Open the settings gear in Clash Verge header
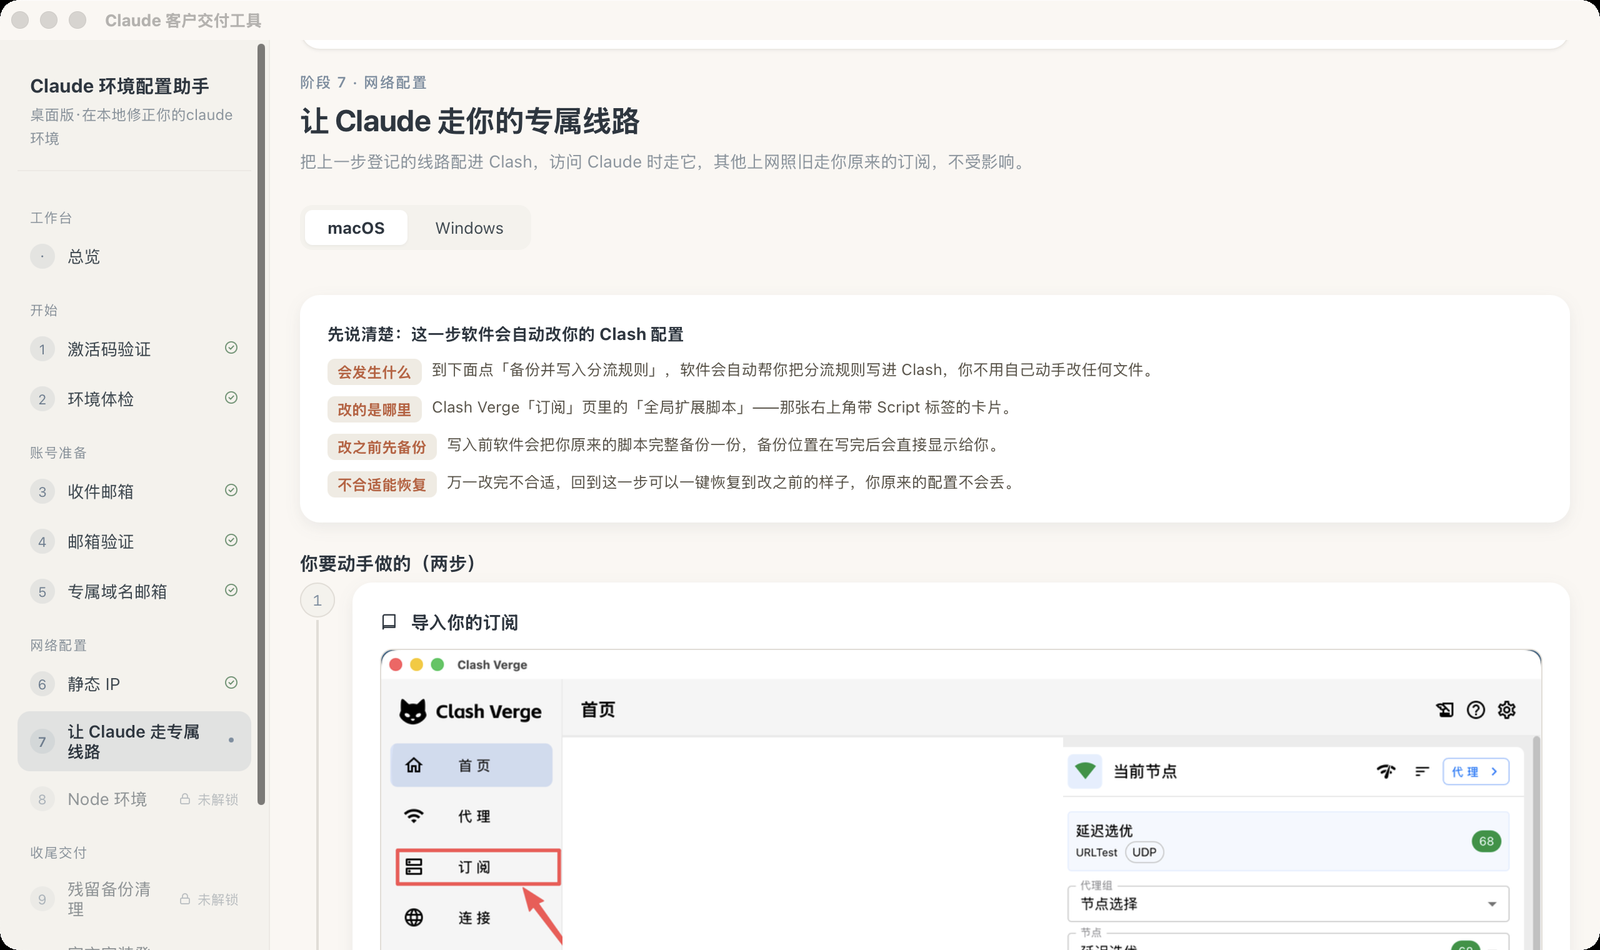1600x950 pixels. 1507,710
